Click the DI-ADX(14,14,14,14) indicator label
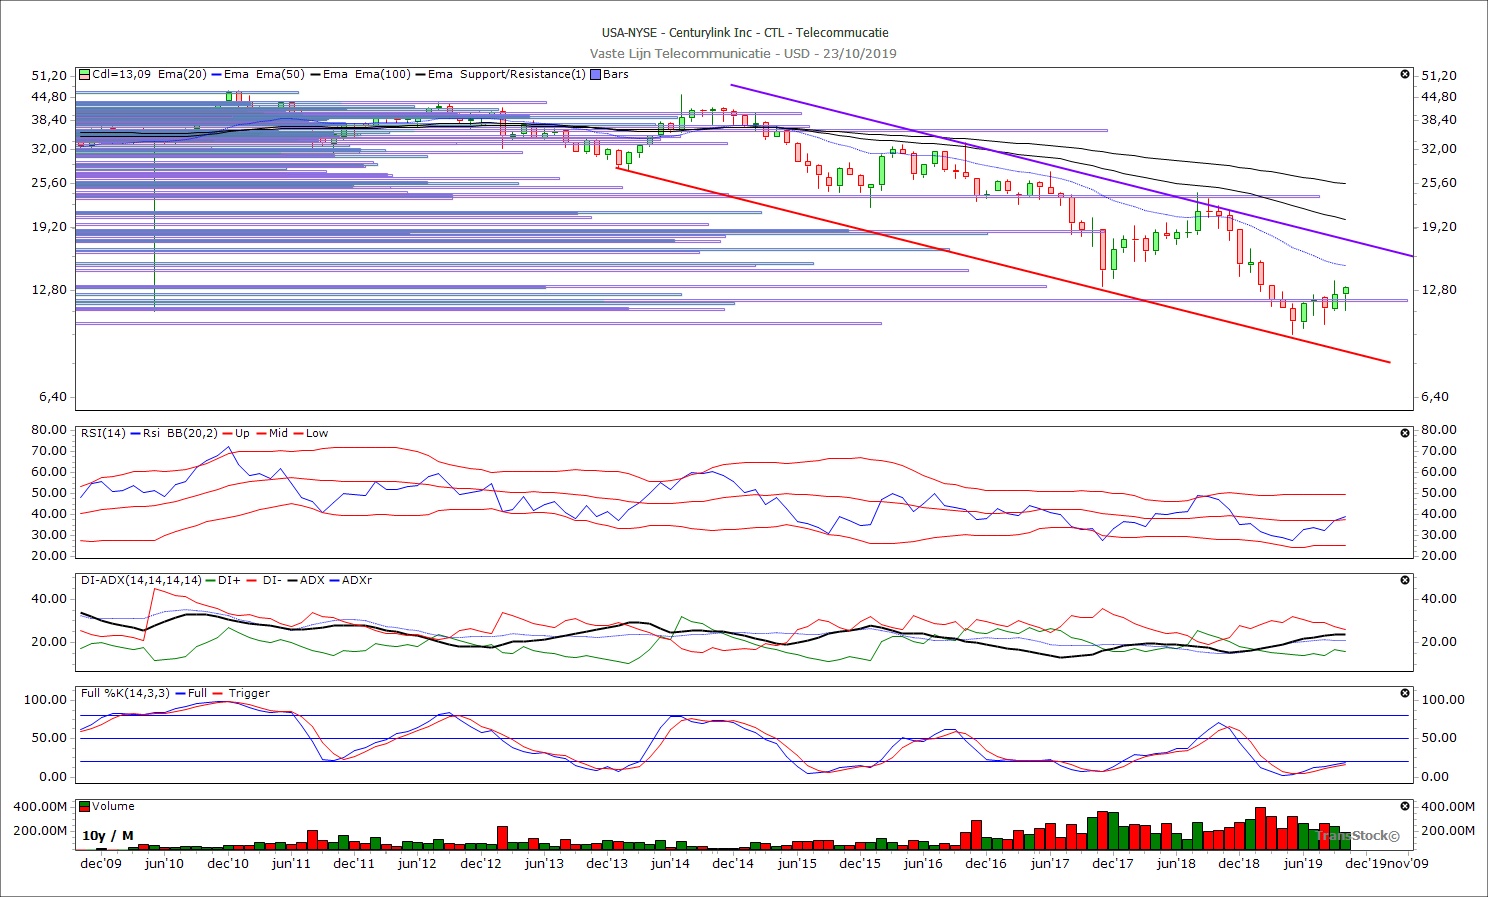The width and height of the screenshot is (1488, 897). coord(141,581)
